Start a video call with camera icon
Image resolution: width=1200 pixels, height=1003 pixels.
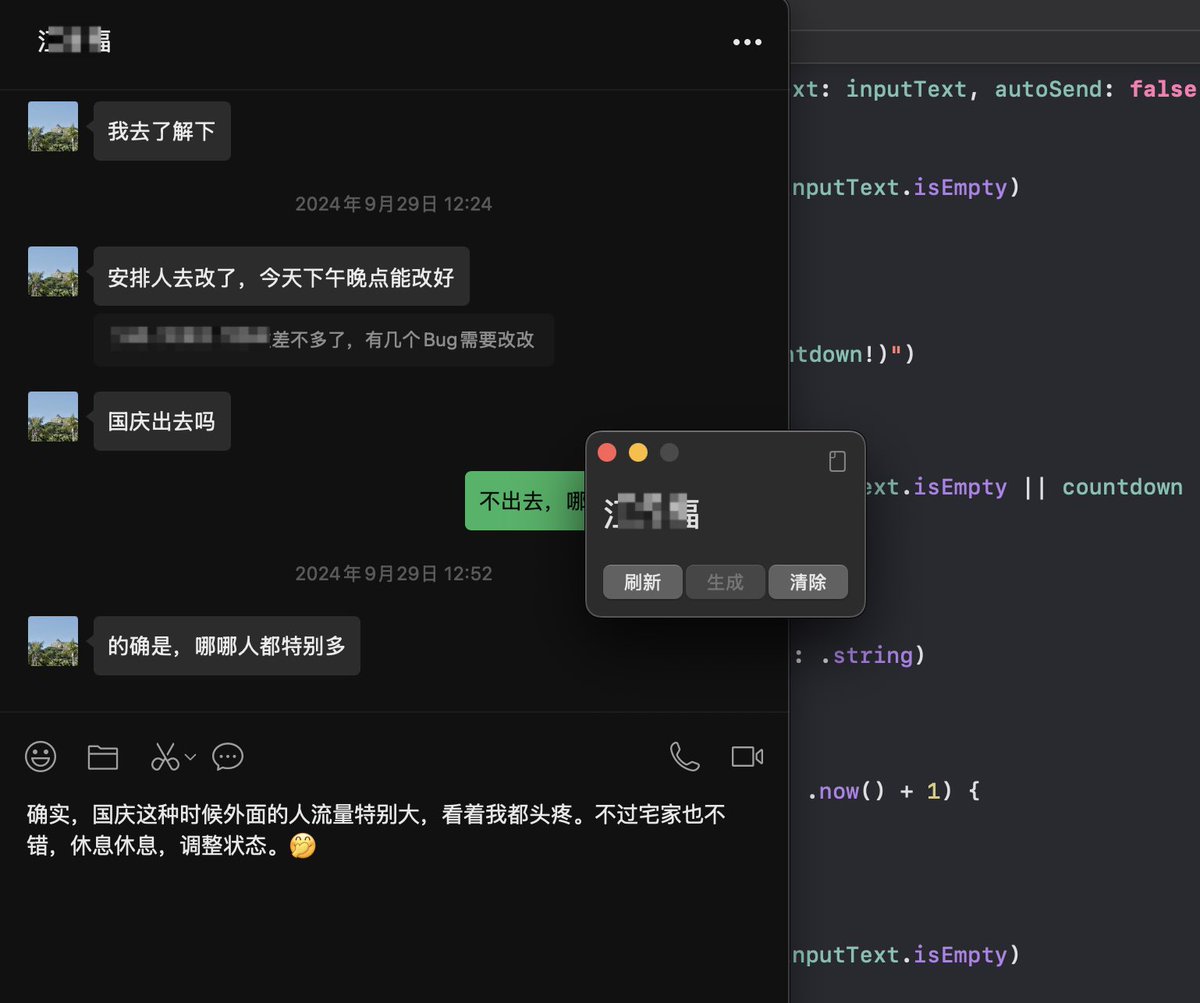(747, 757)
